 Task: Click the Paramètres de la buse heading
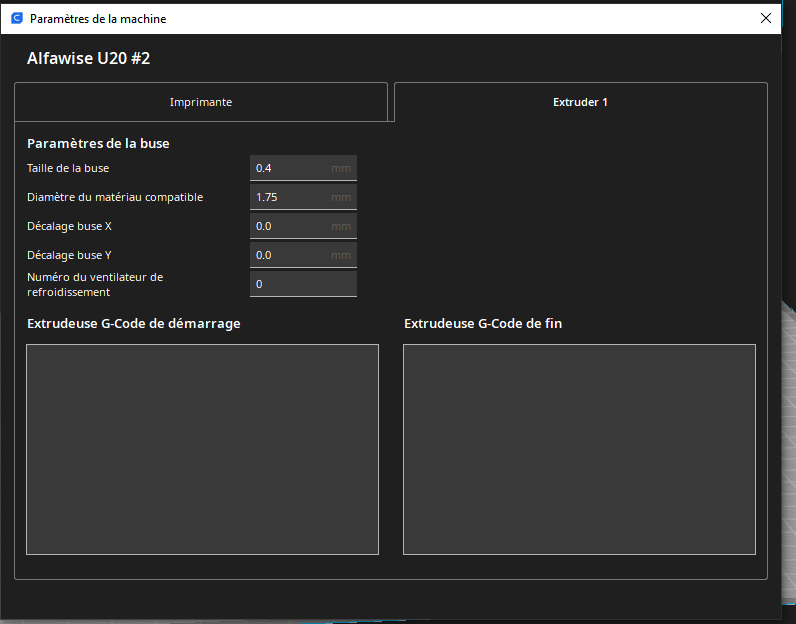click(98, 144)
